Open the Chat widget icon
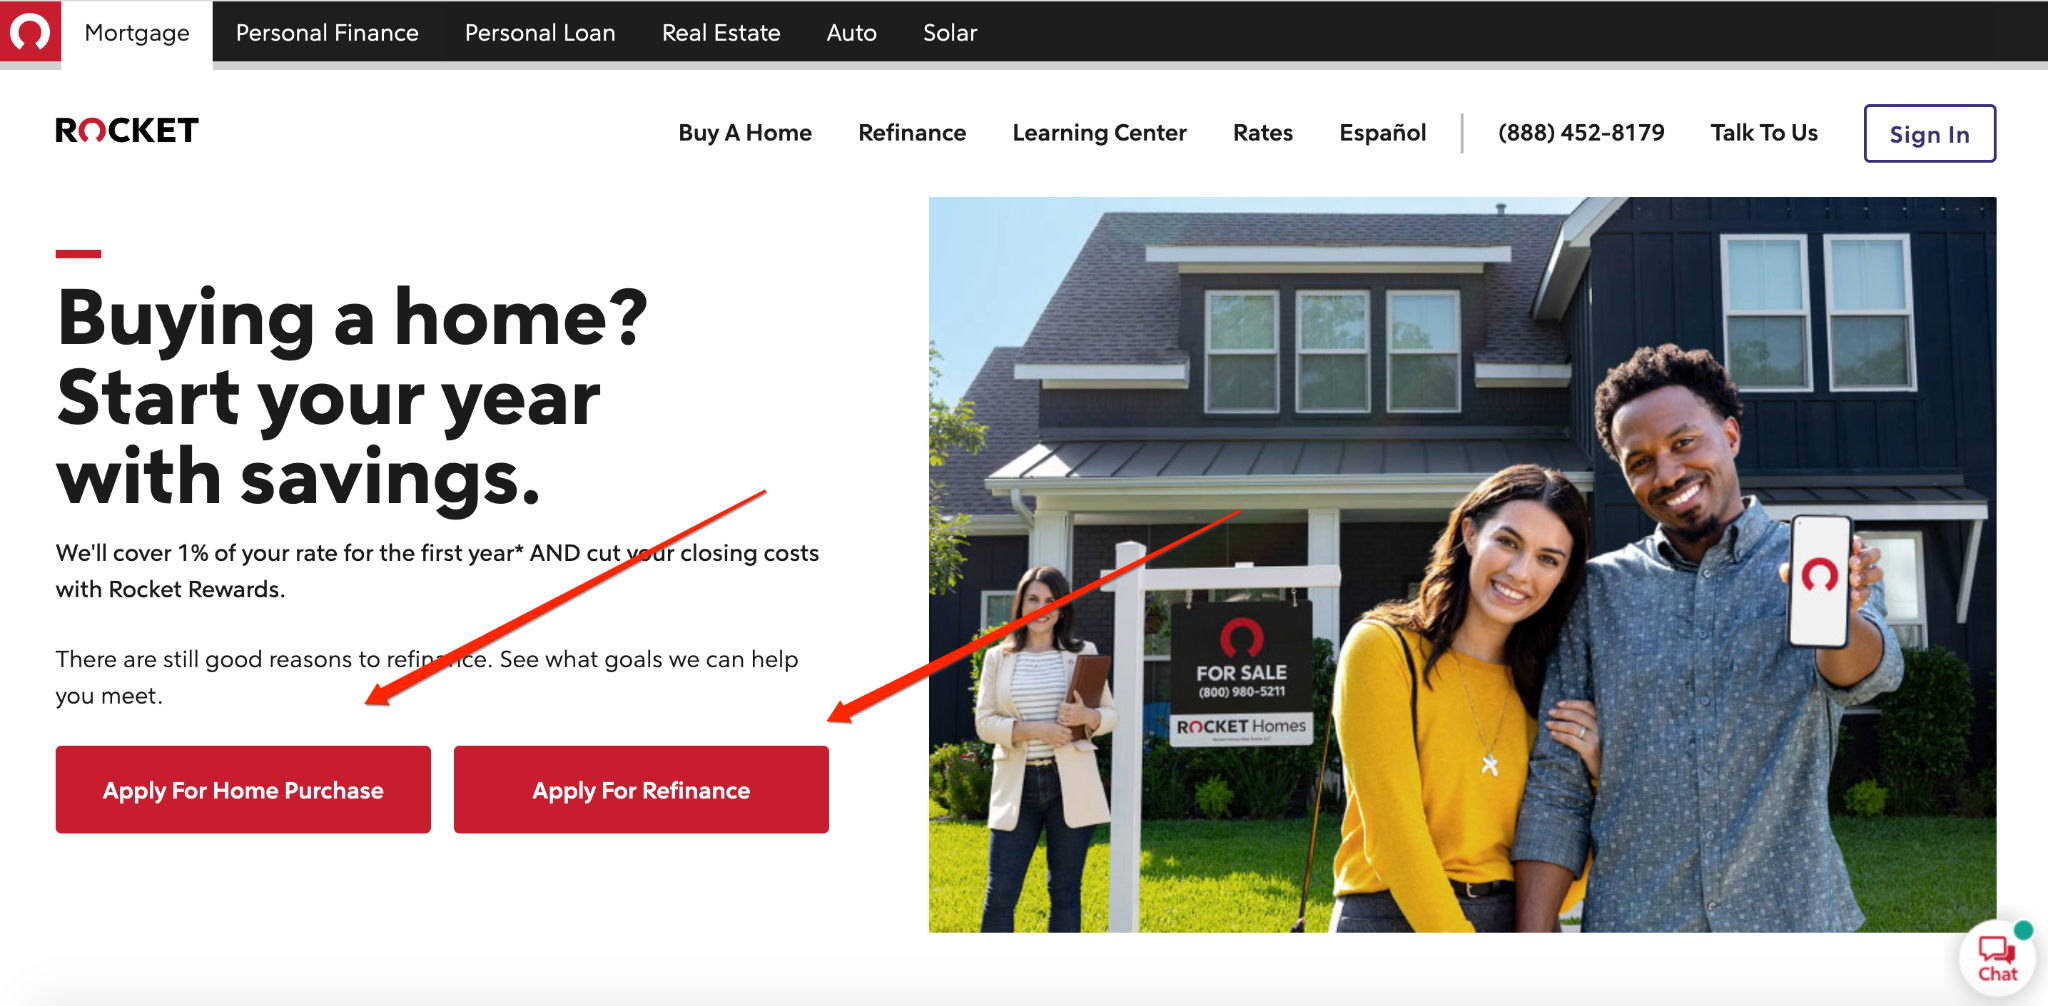The height and width of the screenshot is (1006, 2048). coord(1997,958)
